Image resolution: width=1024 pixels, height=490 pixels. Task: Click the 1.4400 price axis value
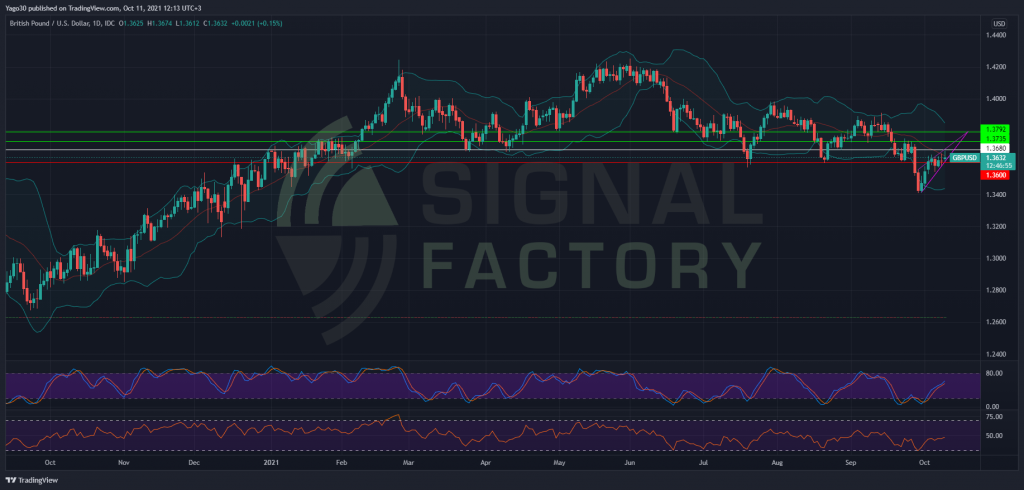pos(996,35)
